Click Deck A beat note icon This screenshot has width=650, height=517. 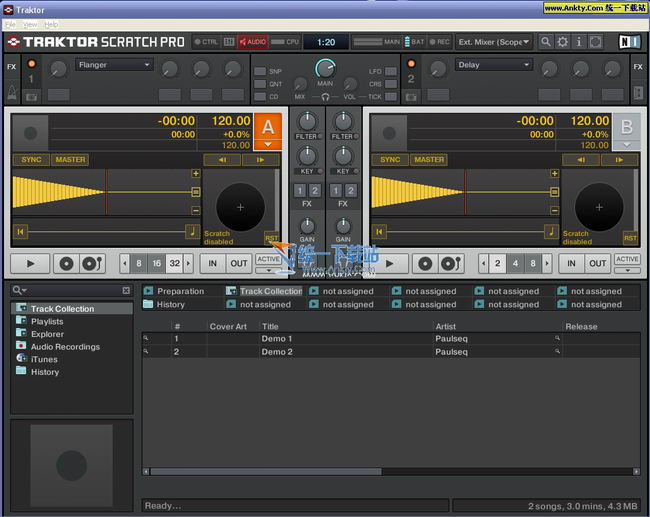coord(192,231)
